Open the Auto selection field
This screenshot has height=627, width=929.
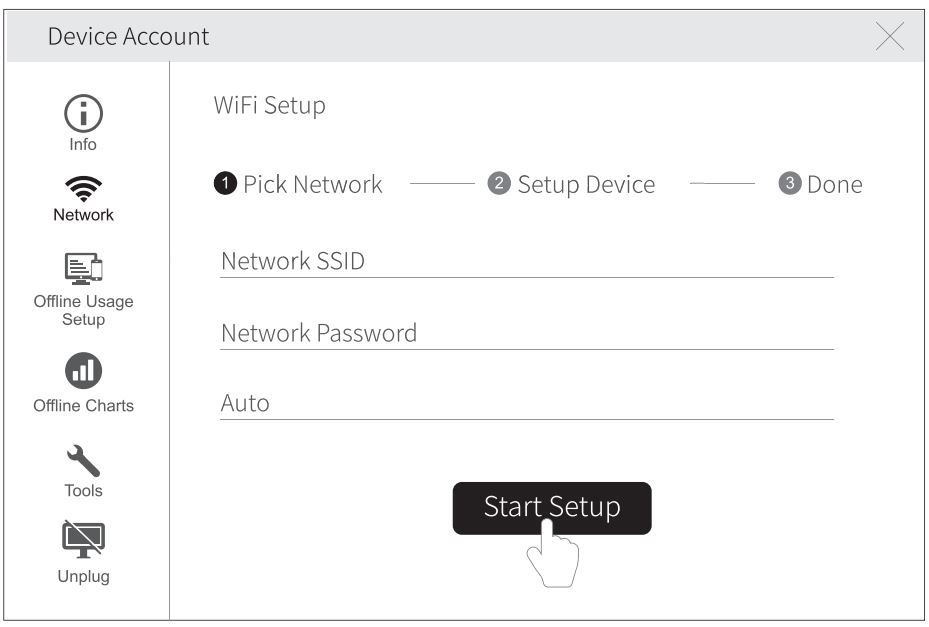(x=526, y=404)
